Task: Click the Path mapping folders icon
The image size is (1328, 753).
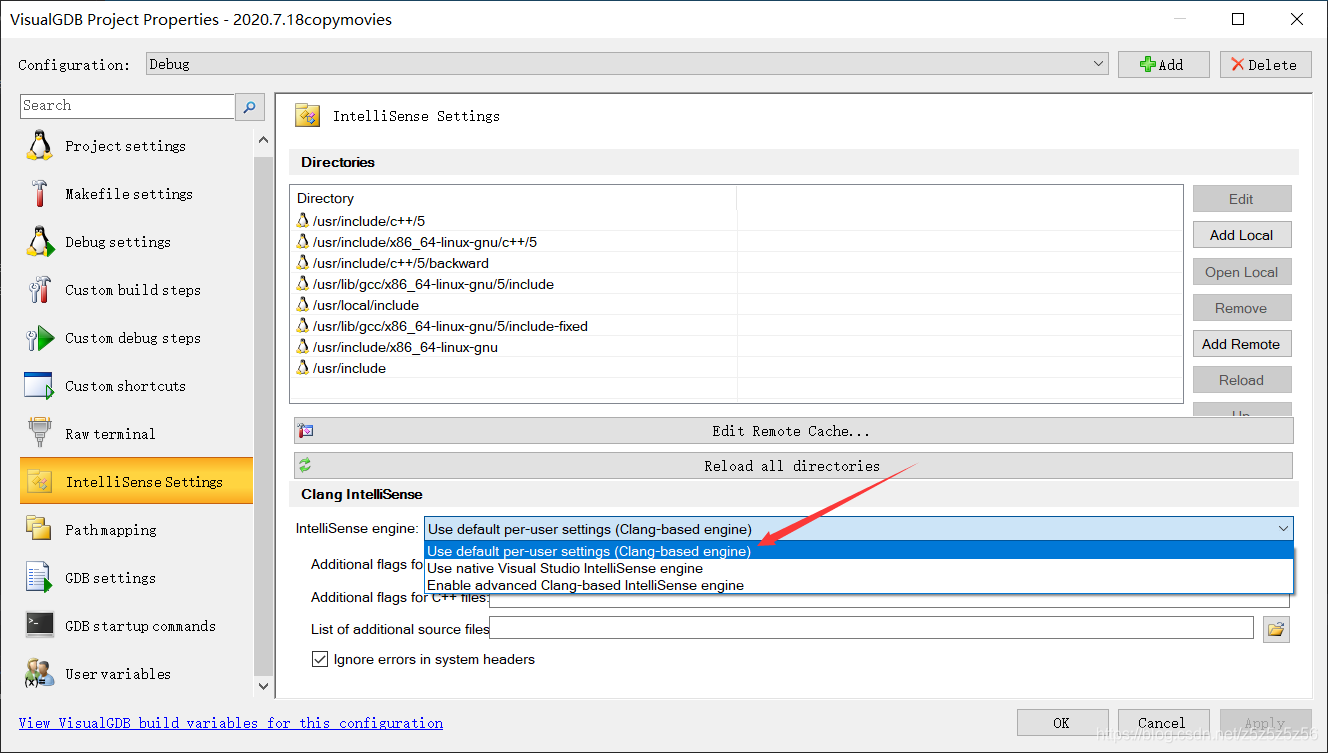Action: pyautogui.click(x=39, y=530)
